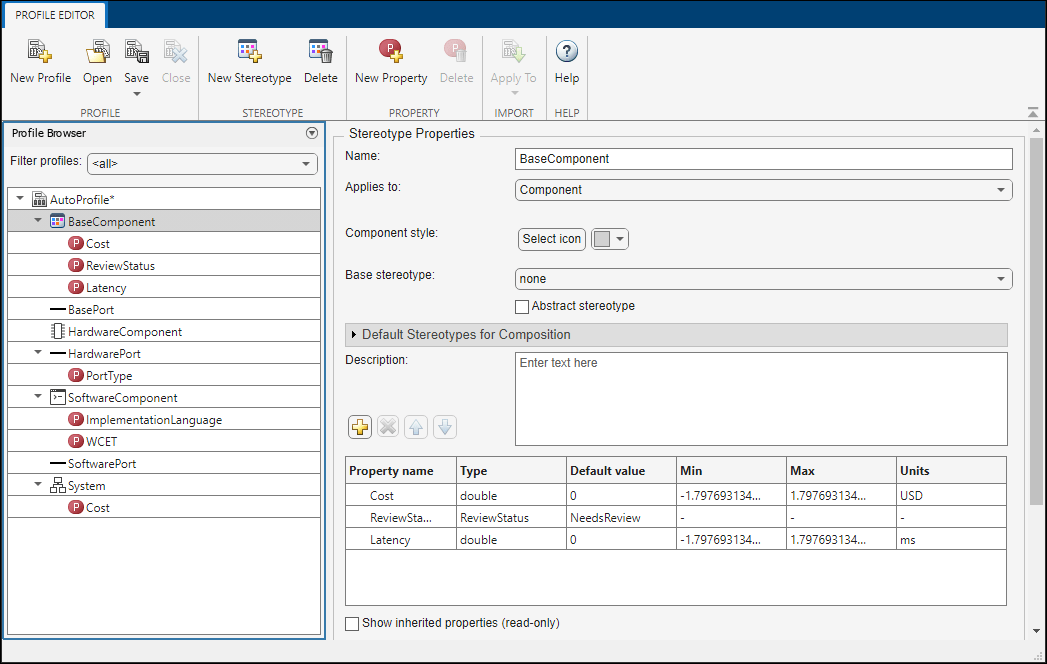Click into the Description text area
This screenshot has width=1047, height=664.
click(760, 398)
